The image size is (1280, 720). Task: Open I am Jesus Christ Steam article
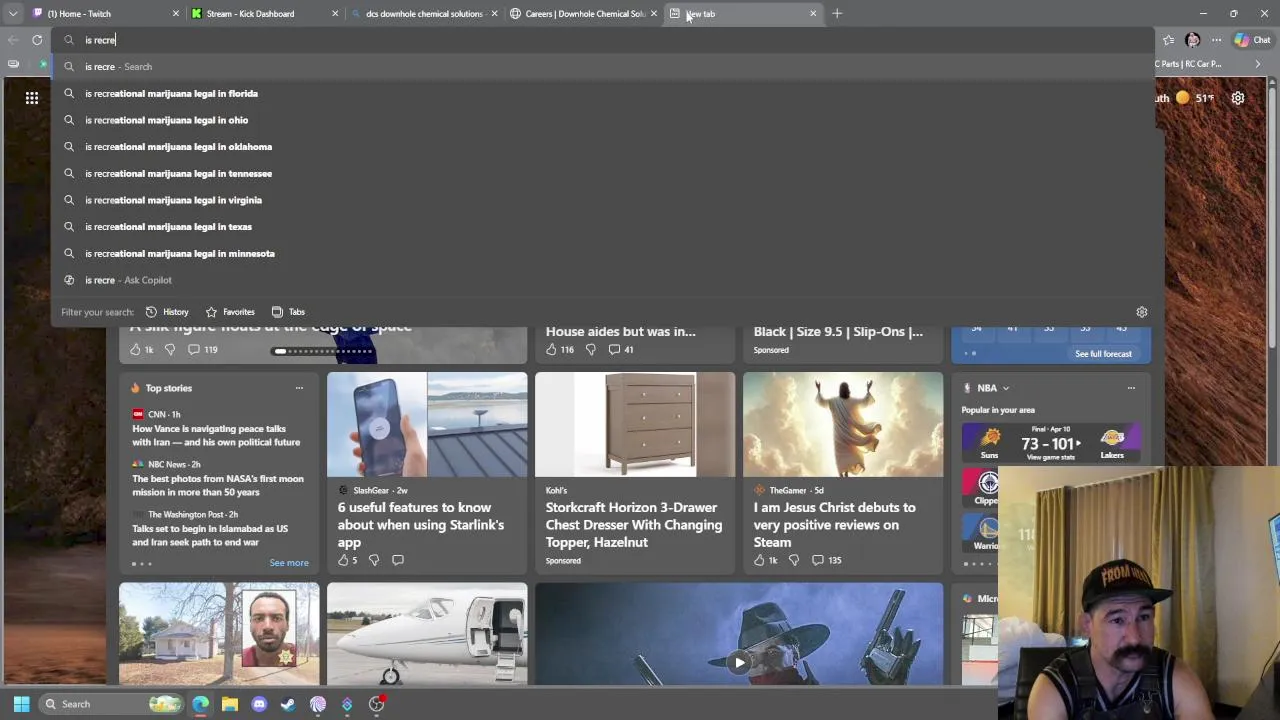(x=834, y=525)
